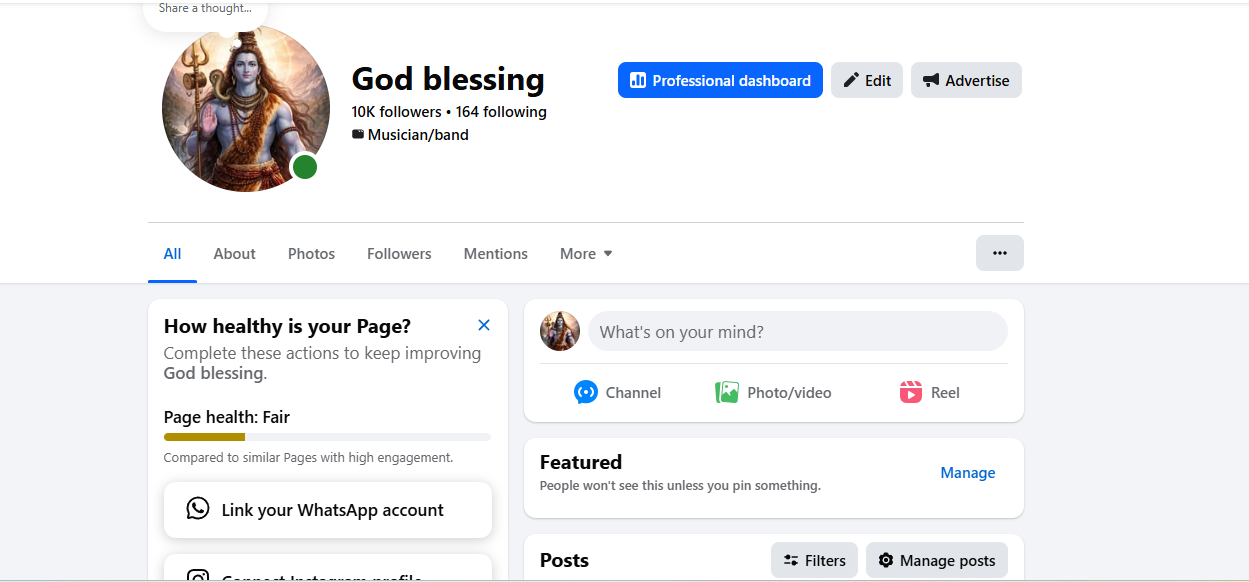Click the Channel icon in composer

click(586, 392)
